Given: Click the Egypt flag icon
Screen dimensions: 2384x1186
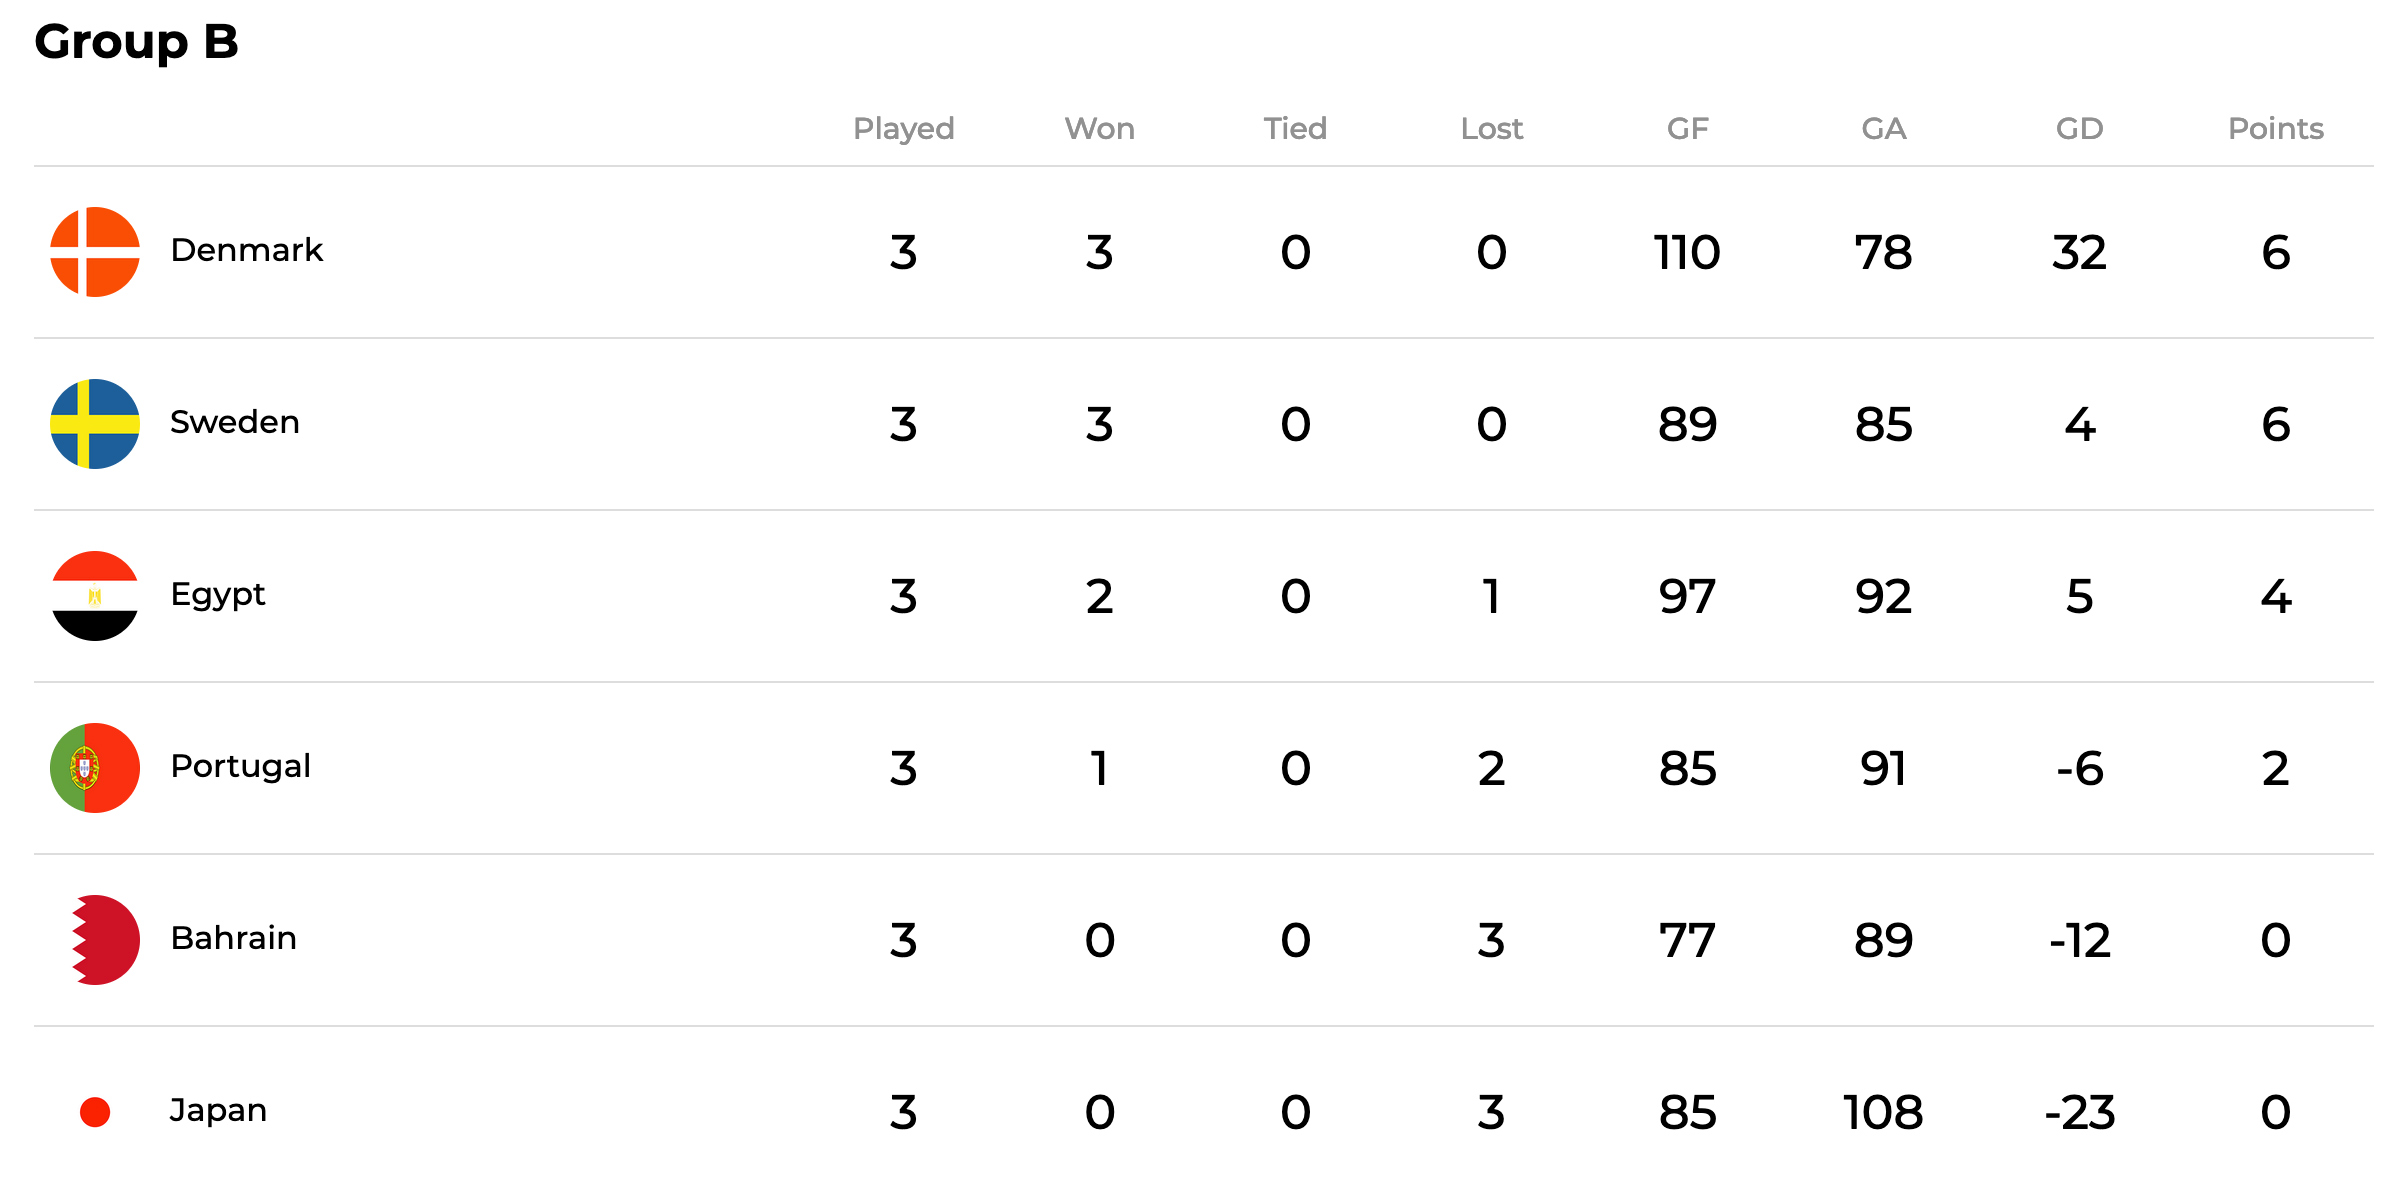Looking at the screenshot, I should click(95, 596).
